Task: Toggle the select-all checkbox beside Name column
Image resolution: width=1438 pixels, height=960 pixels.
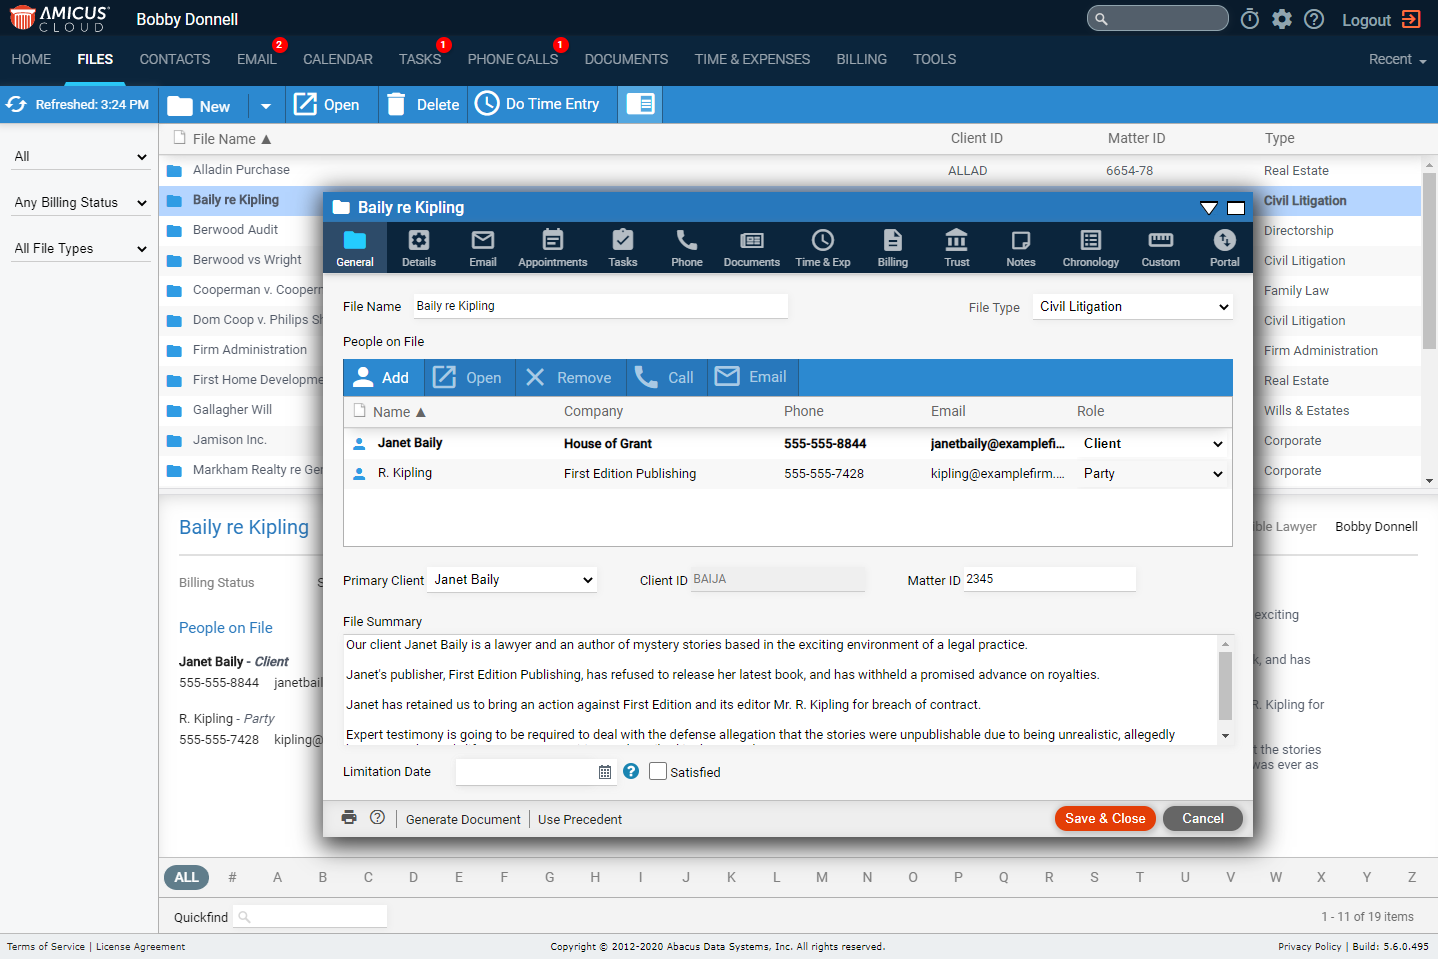Action: tap(360, 410)
